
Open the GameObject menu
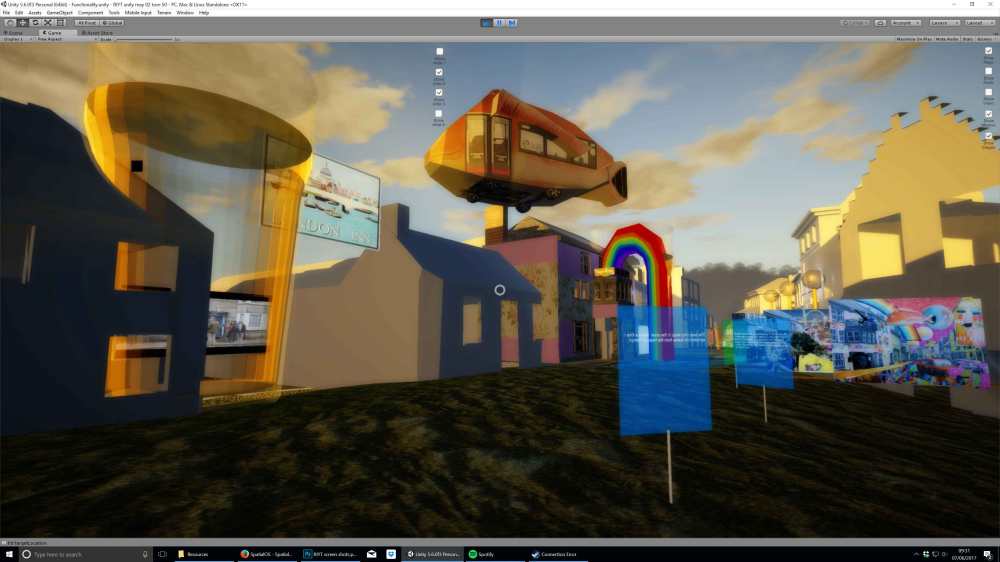[60, 13]
